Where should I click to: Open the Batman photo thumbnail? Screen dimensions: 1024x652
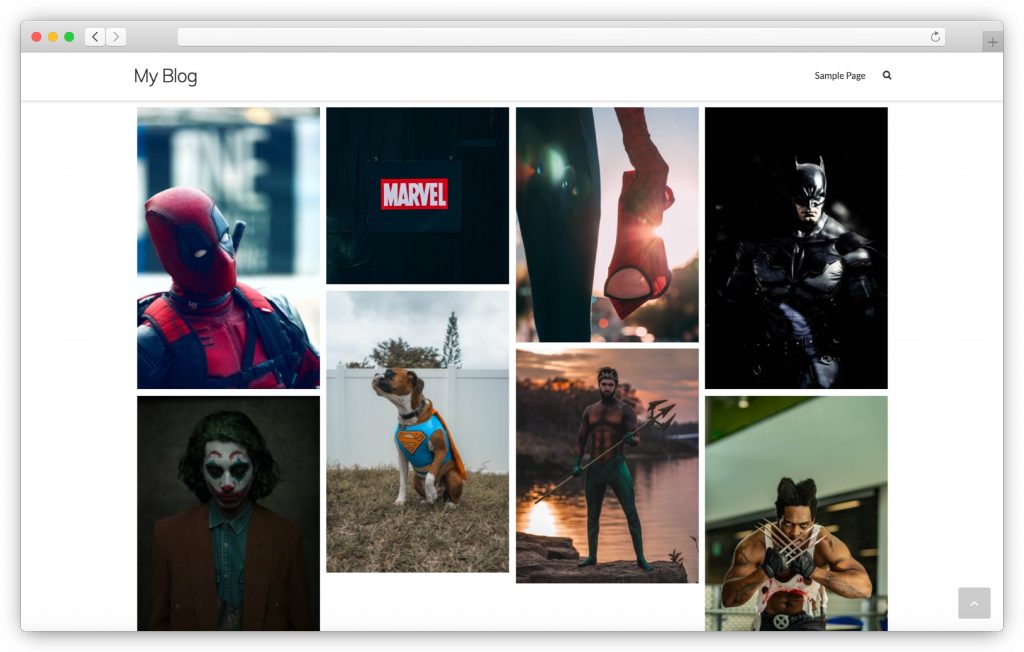point(796,248)
